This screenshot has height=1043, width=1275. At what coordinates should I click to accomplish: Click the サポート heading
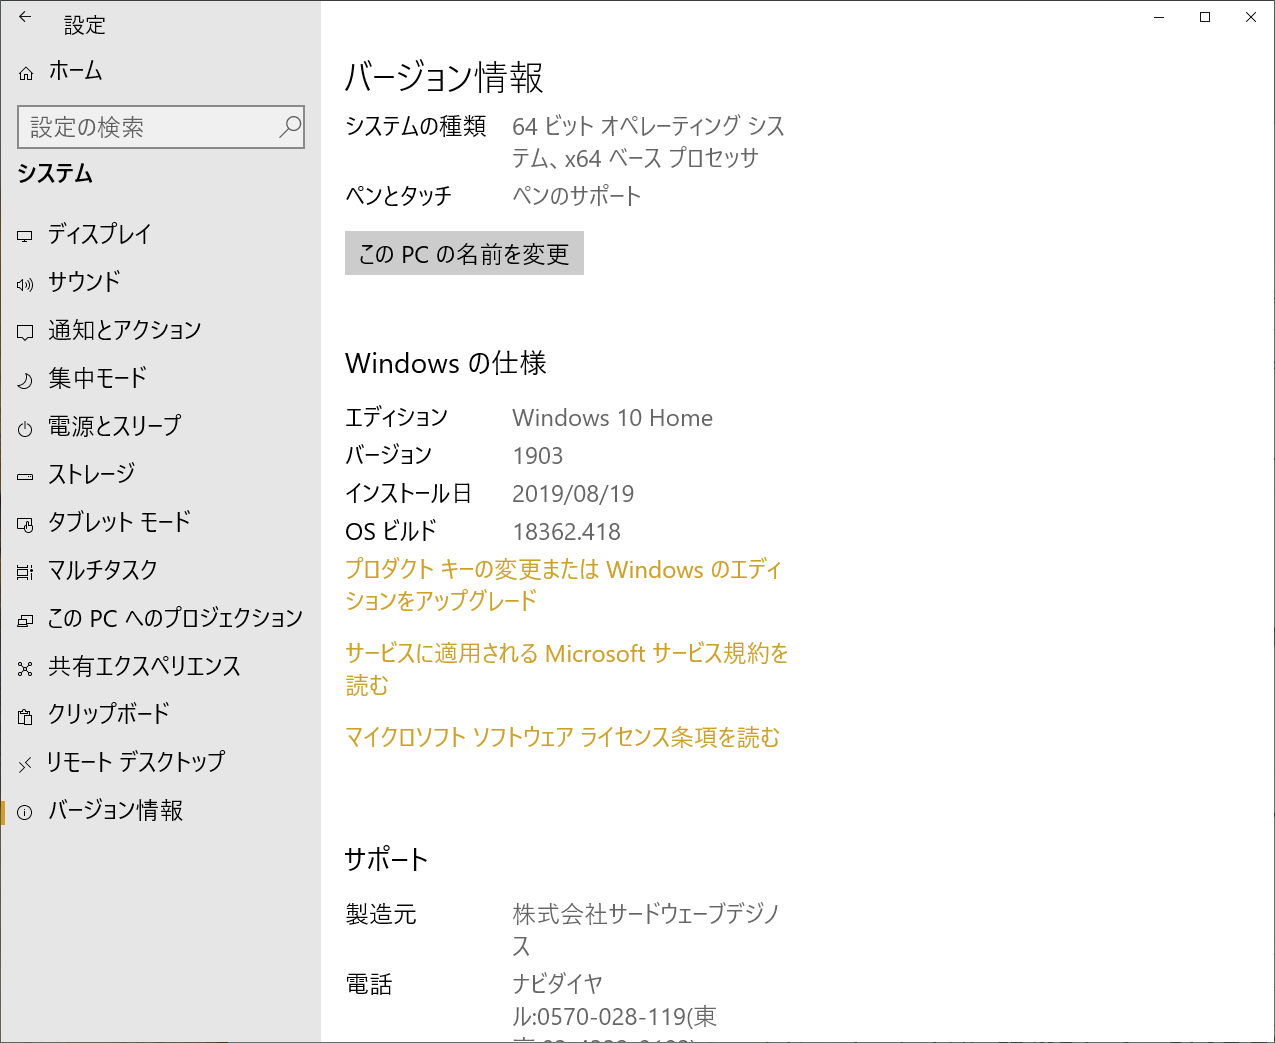tap(386, 860)
